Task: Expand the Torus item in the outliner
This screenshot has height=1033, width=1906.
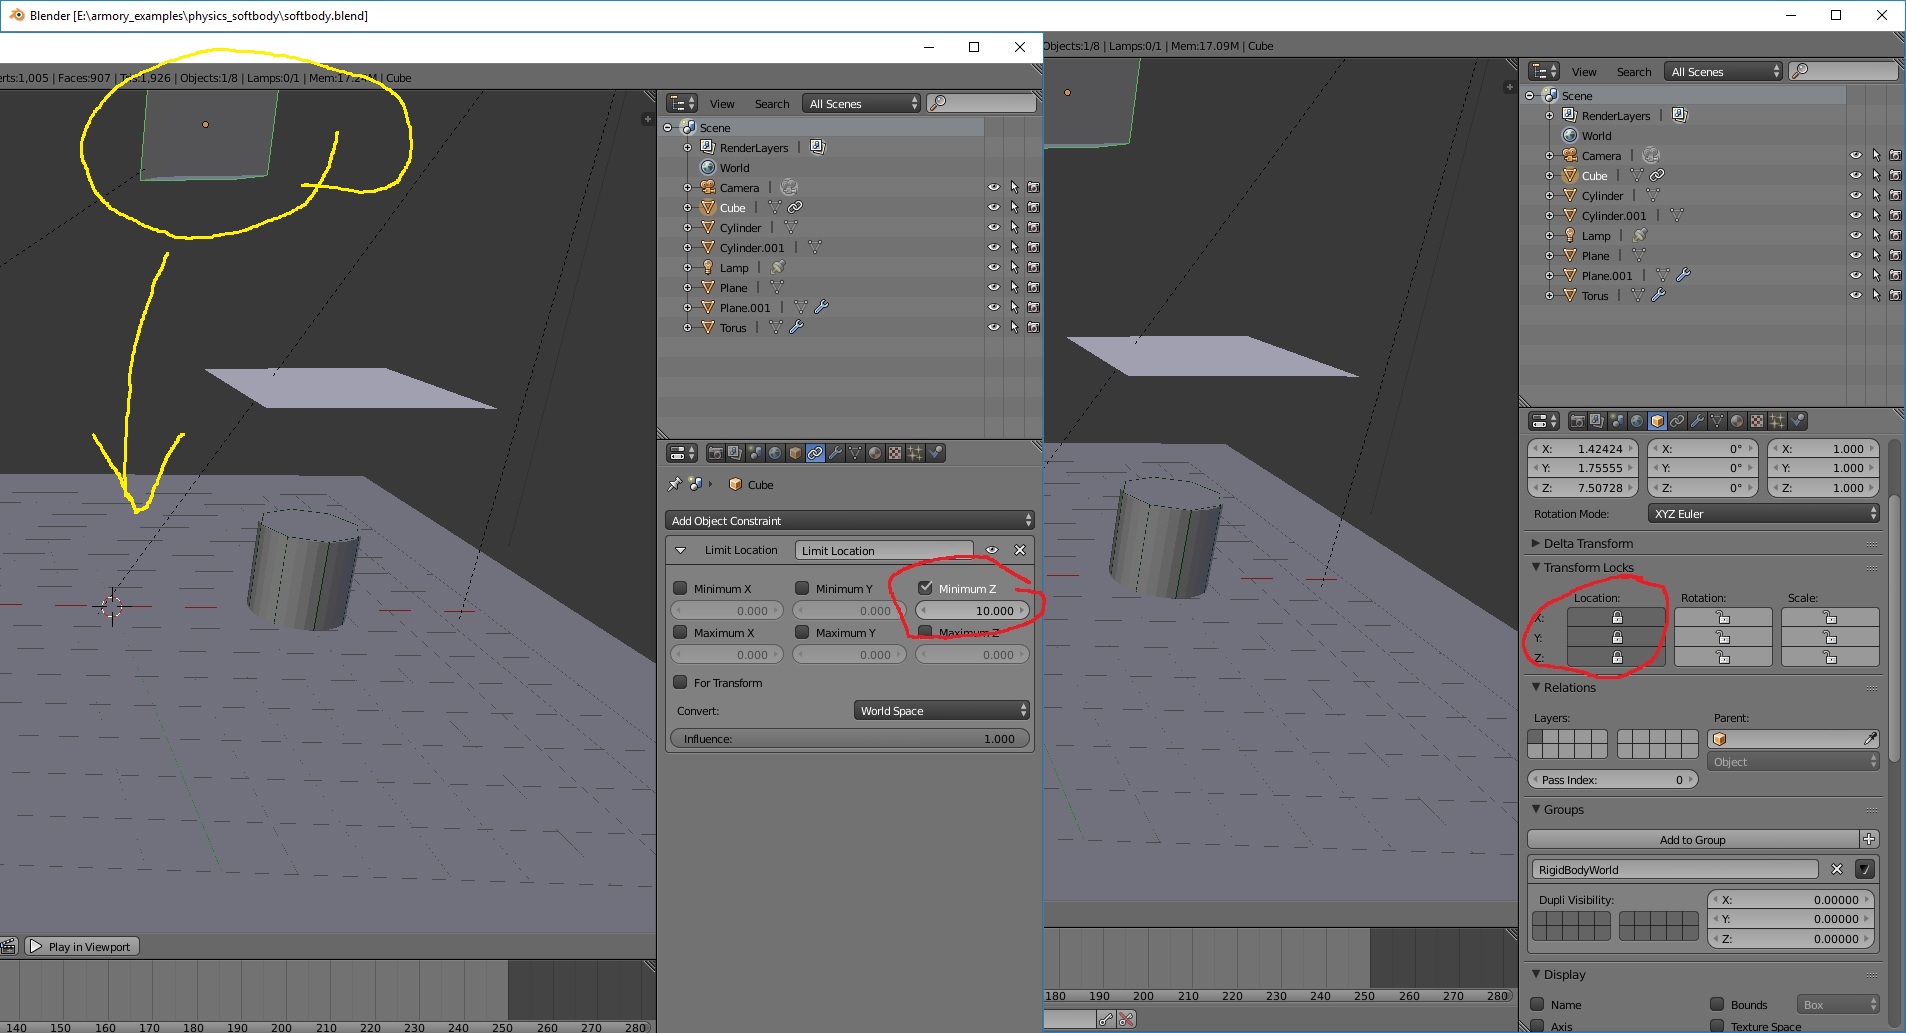Action: pyautogui.click(x=688, y=327)
